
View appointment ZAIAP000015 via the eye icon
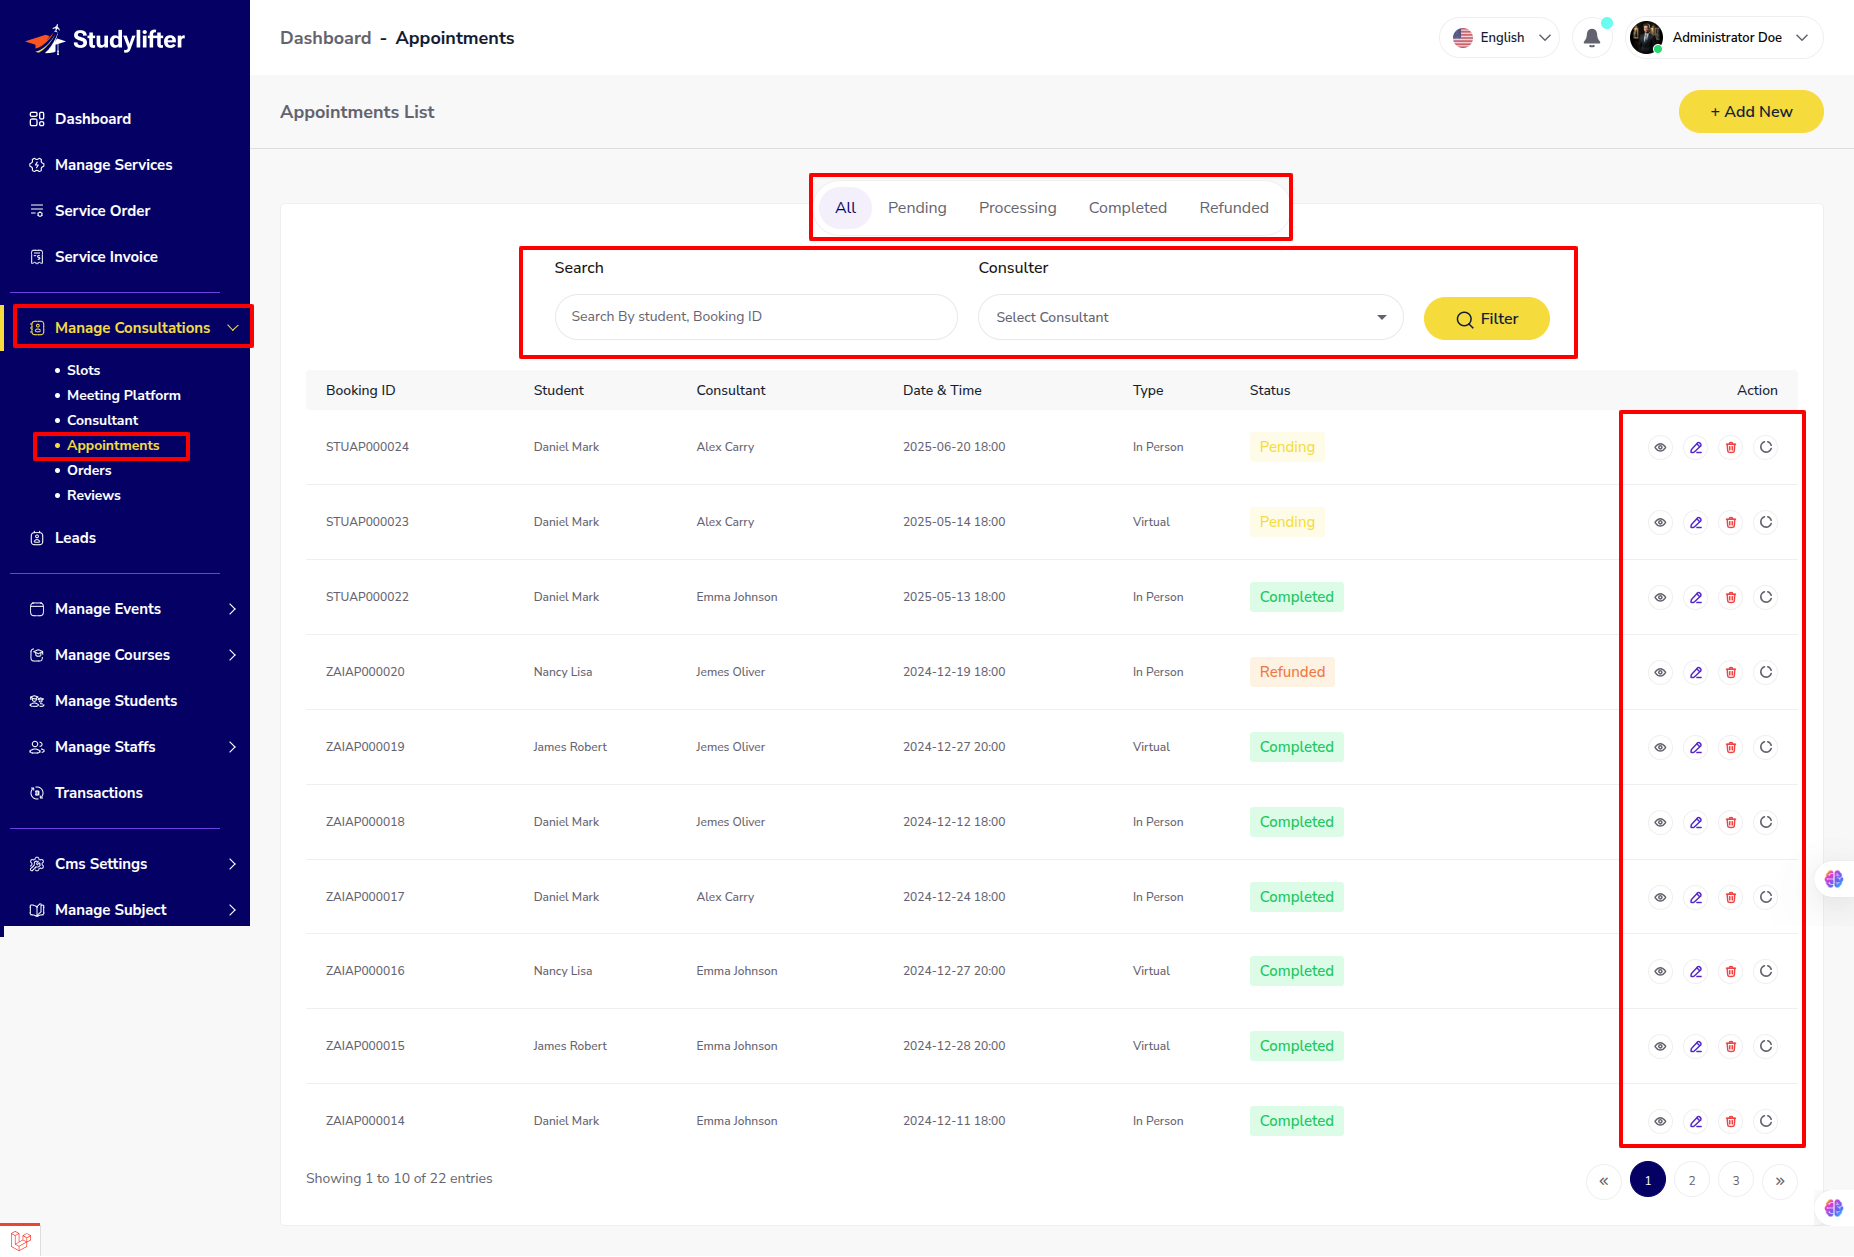(1660, 1046)
